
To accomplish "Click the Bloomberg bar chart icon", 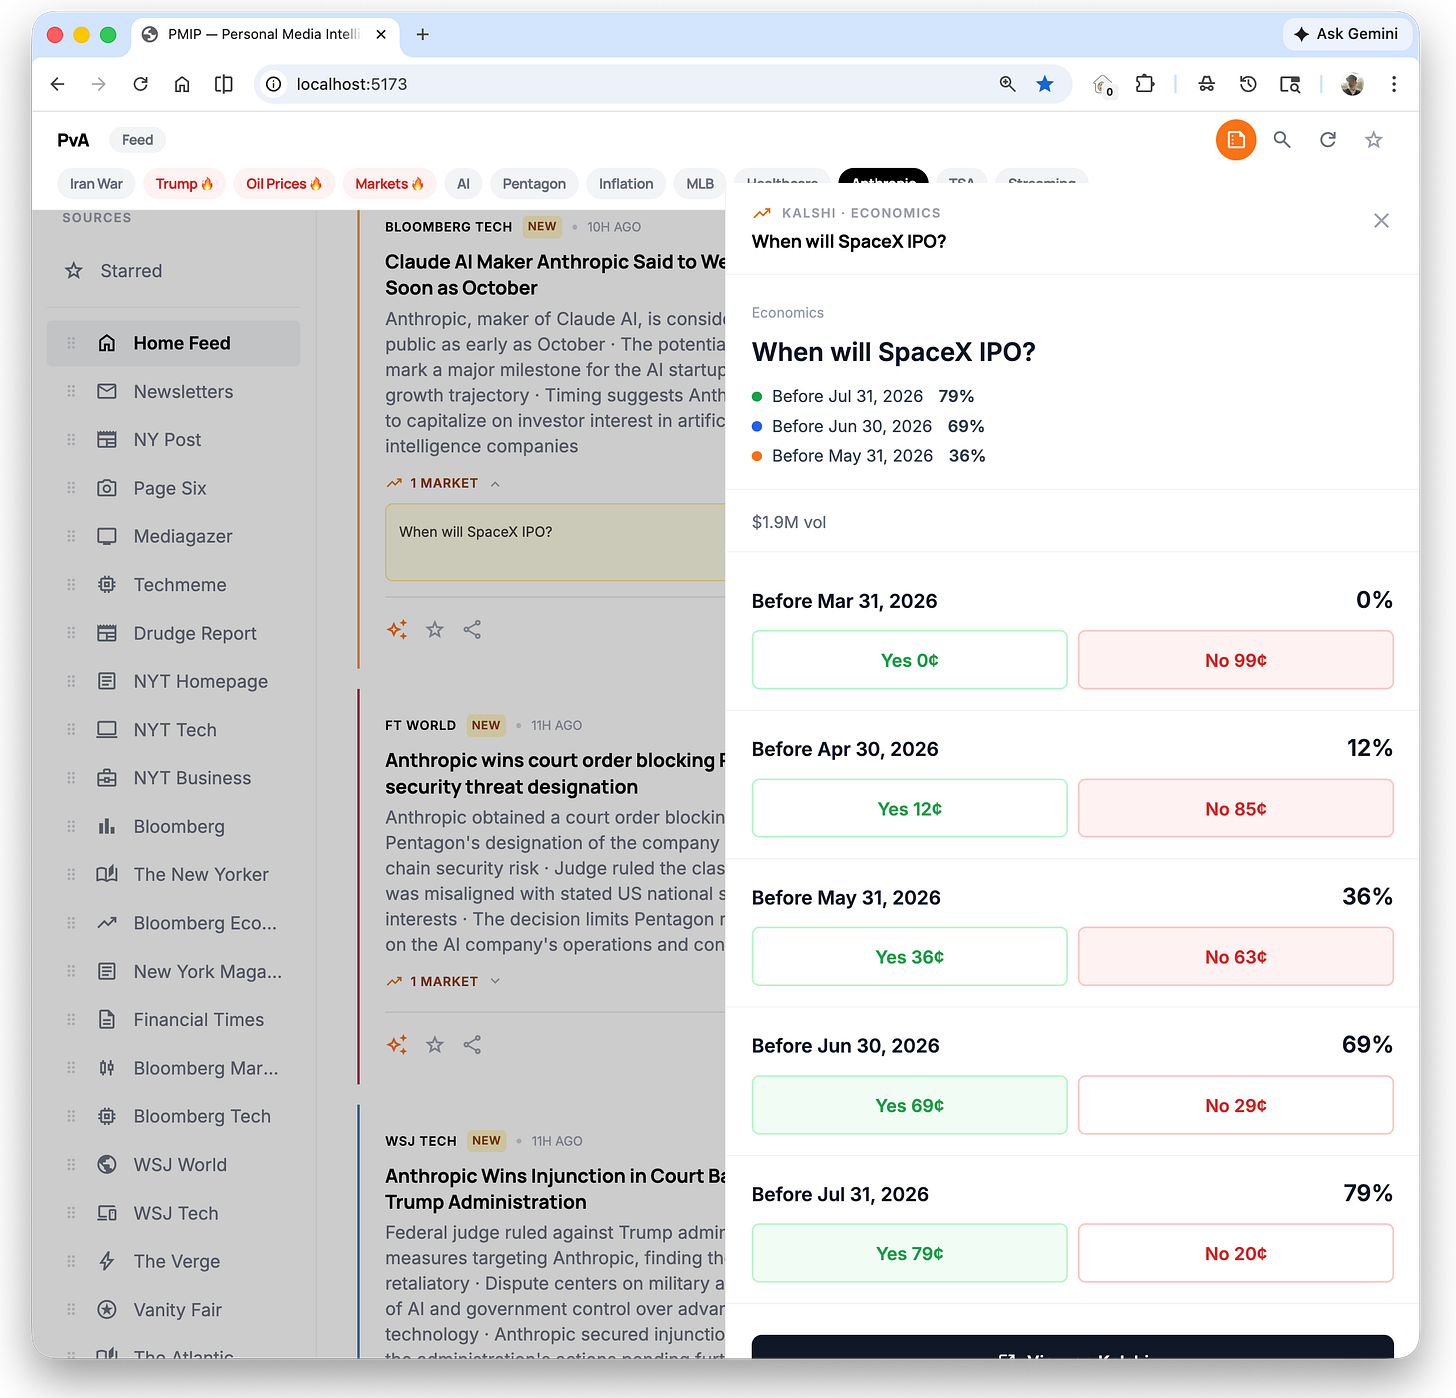I will tap(107, 826).
